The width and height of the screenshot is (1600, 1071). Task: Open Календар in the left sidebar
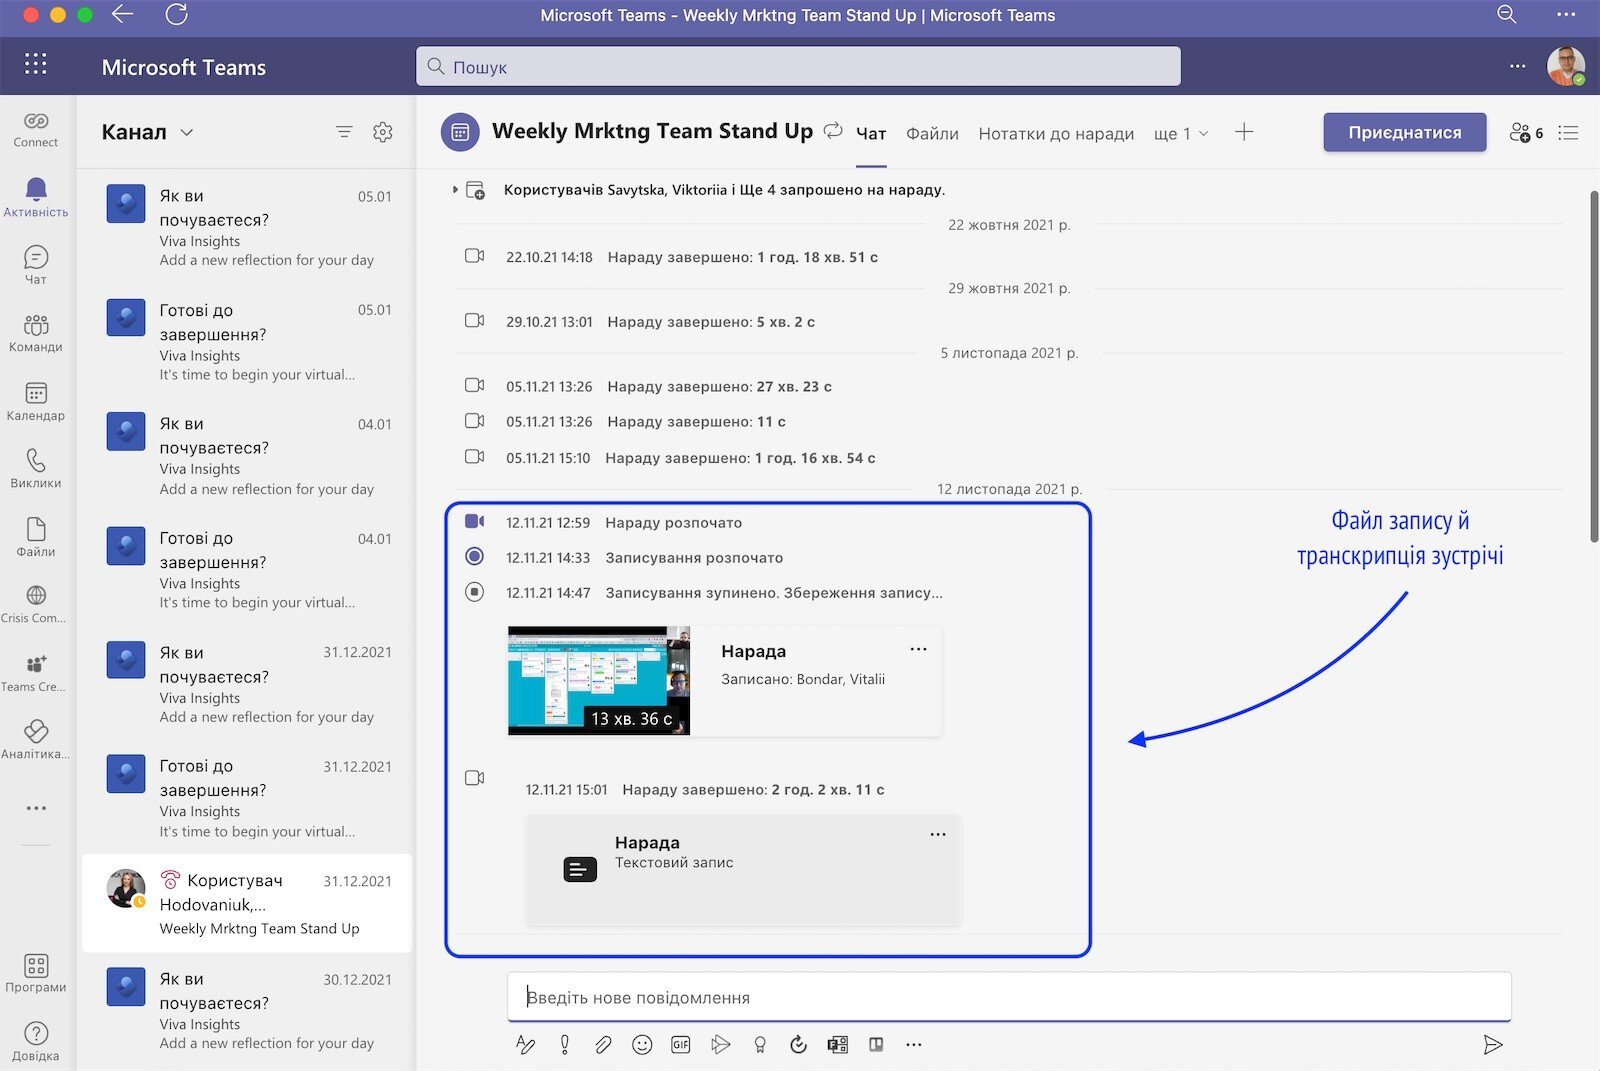coord(36,401)
